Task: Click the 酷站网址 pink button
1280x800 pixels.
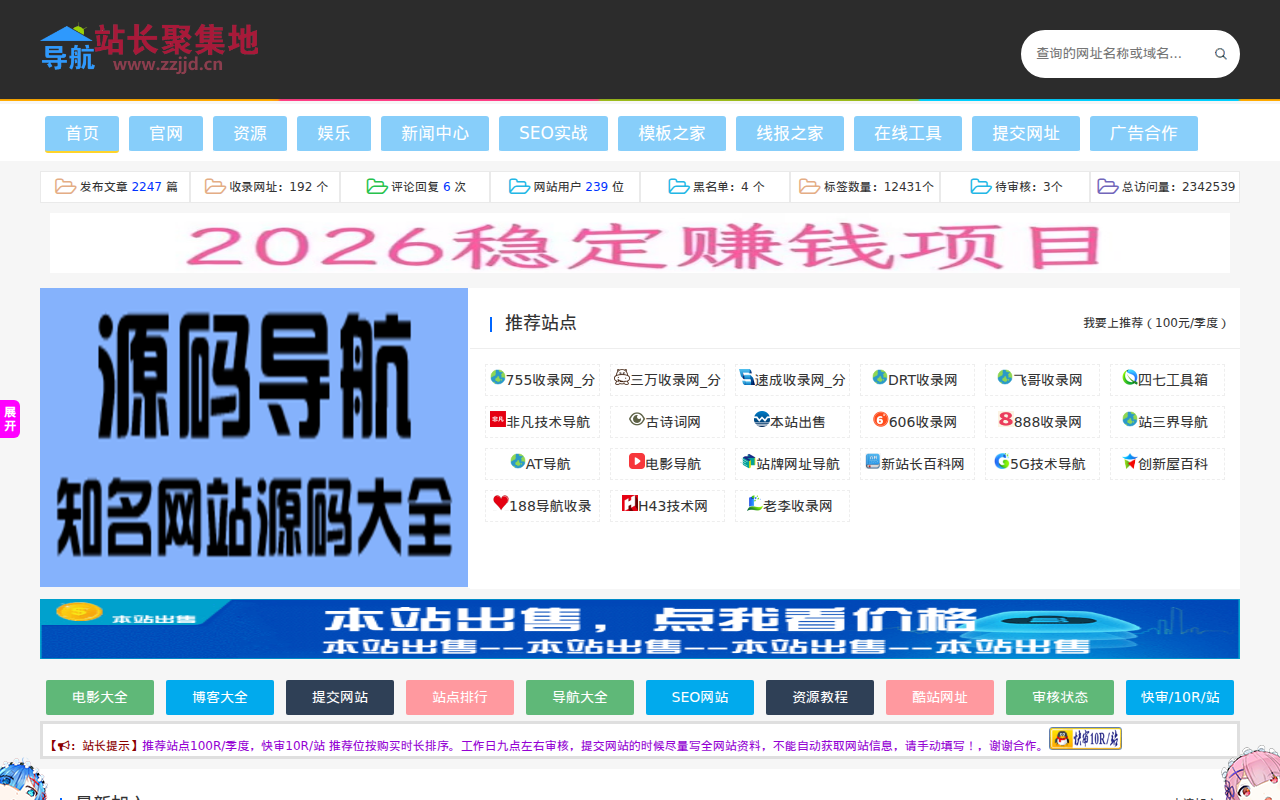Action: (940, 697)
